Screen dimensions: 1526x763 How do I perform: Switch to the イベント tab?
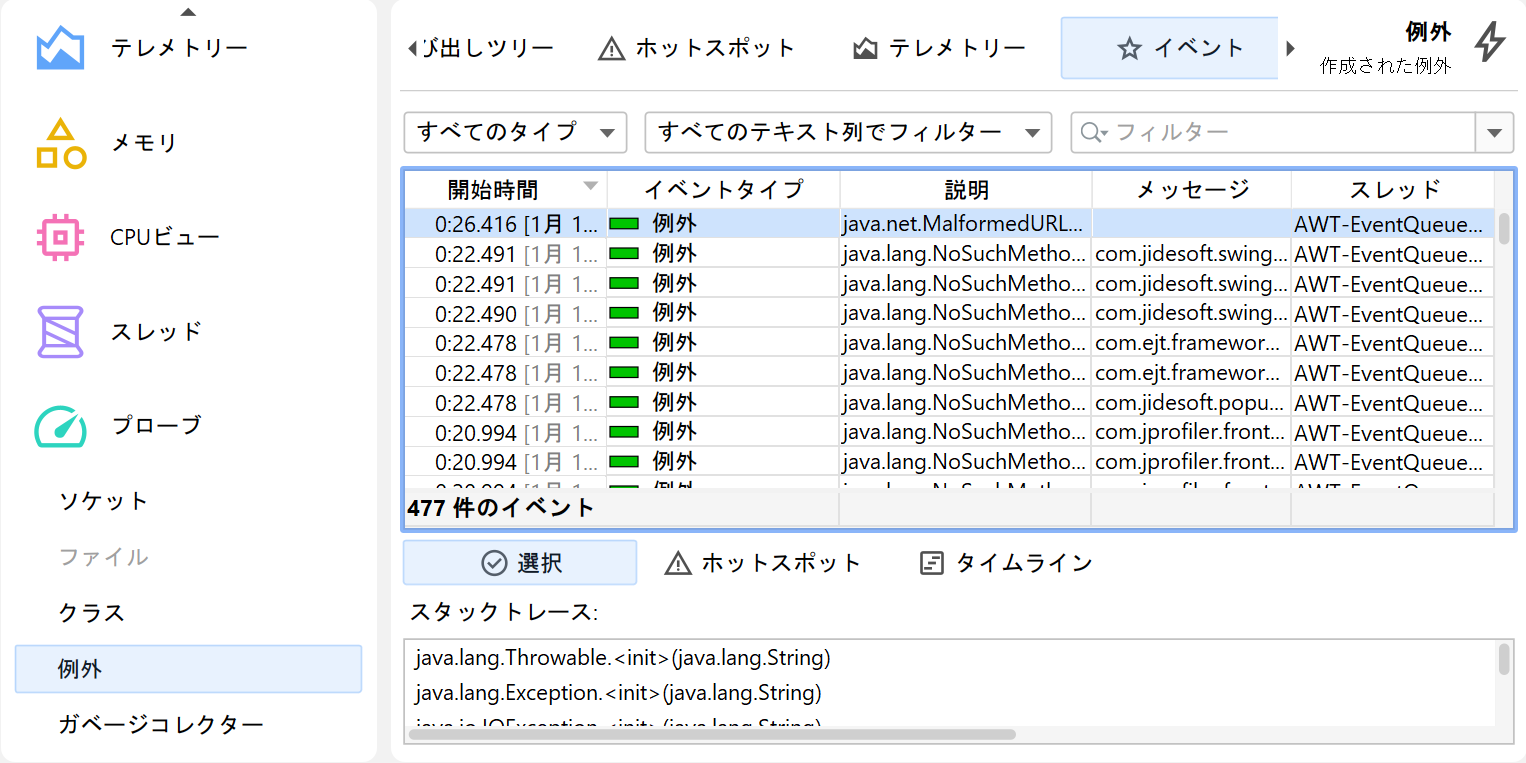coord(1169,48)
